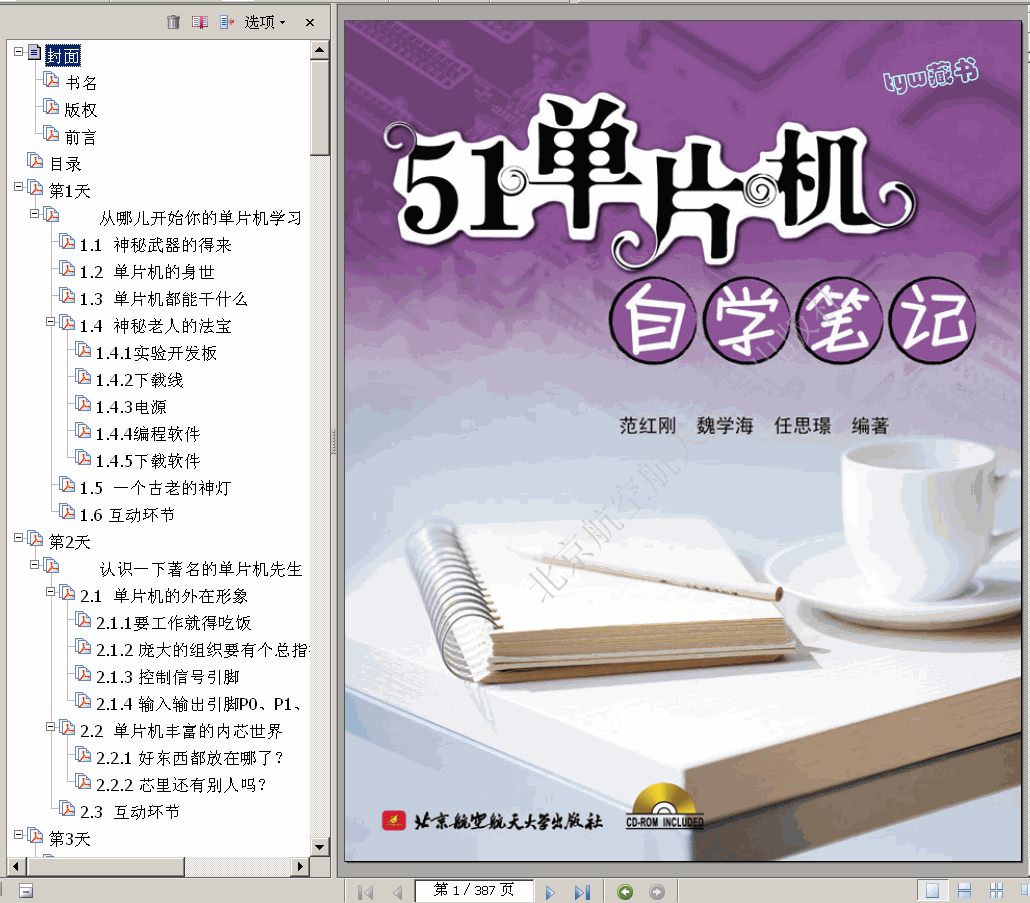Click the green previous view arrow
Screen dimensions: 1030x903
coord(625,891)
